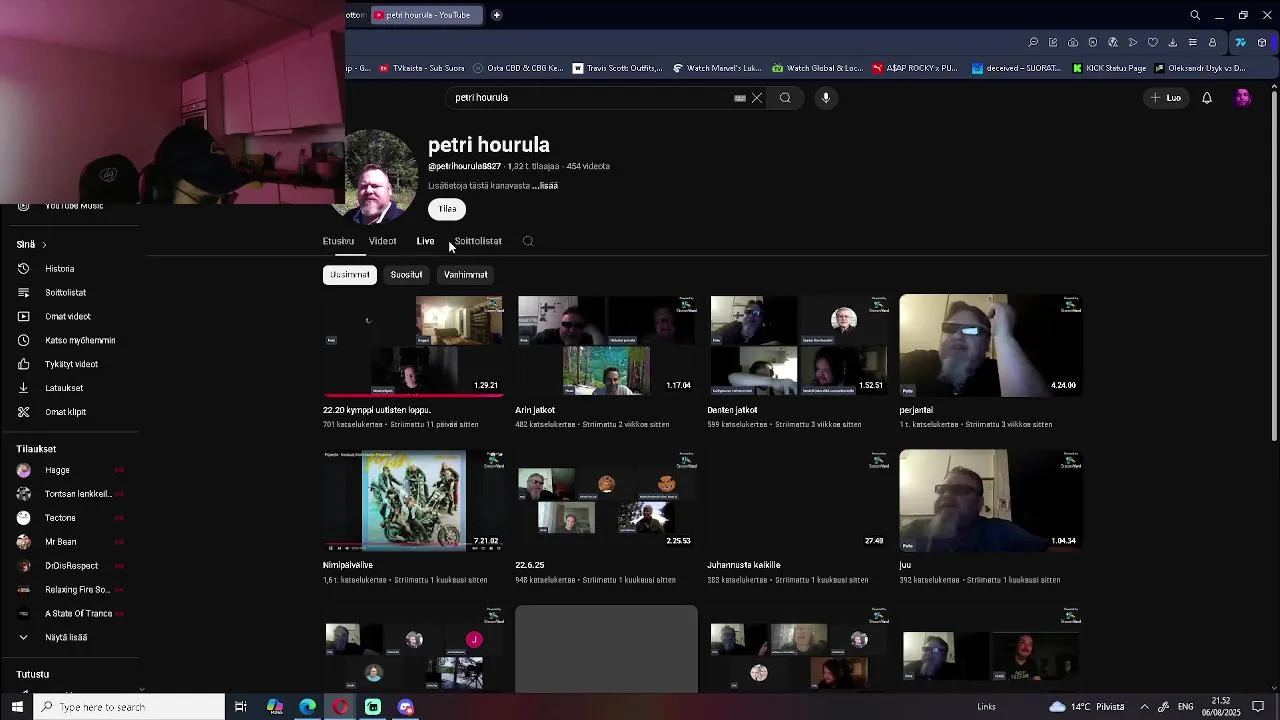This screenshot has height=720, width=1280.
Task: Open browser tab search magnifier in title bar
Action: (x=1195, y=15)
